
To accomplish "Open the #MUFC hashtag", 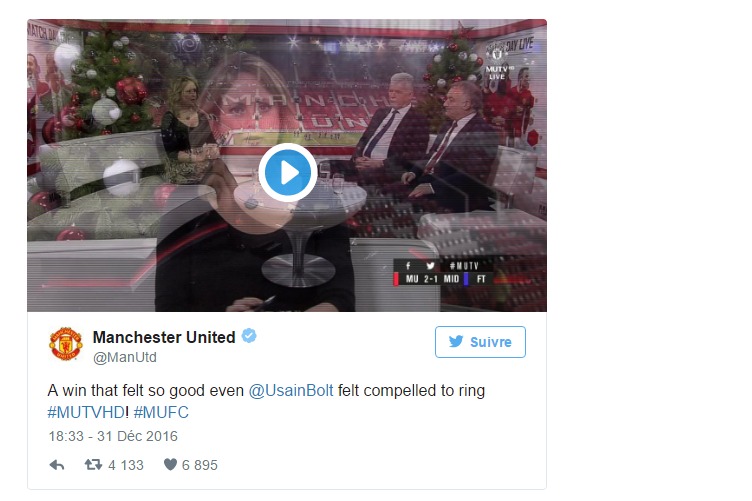I will [x=161, y=412].
